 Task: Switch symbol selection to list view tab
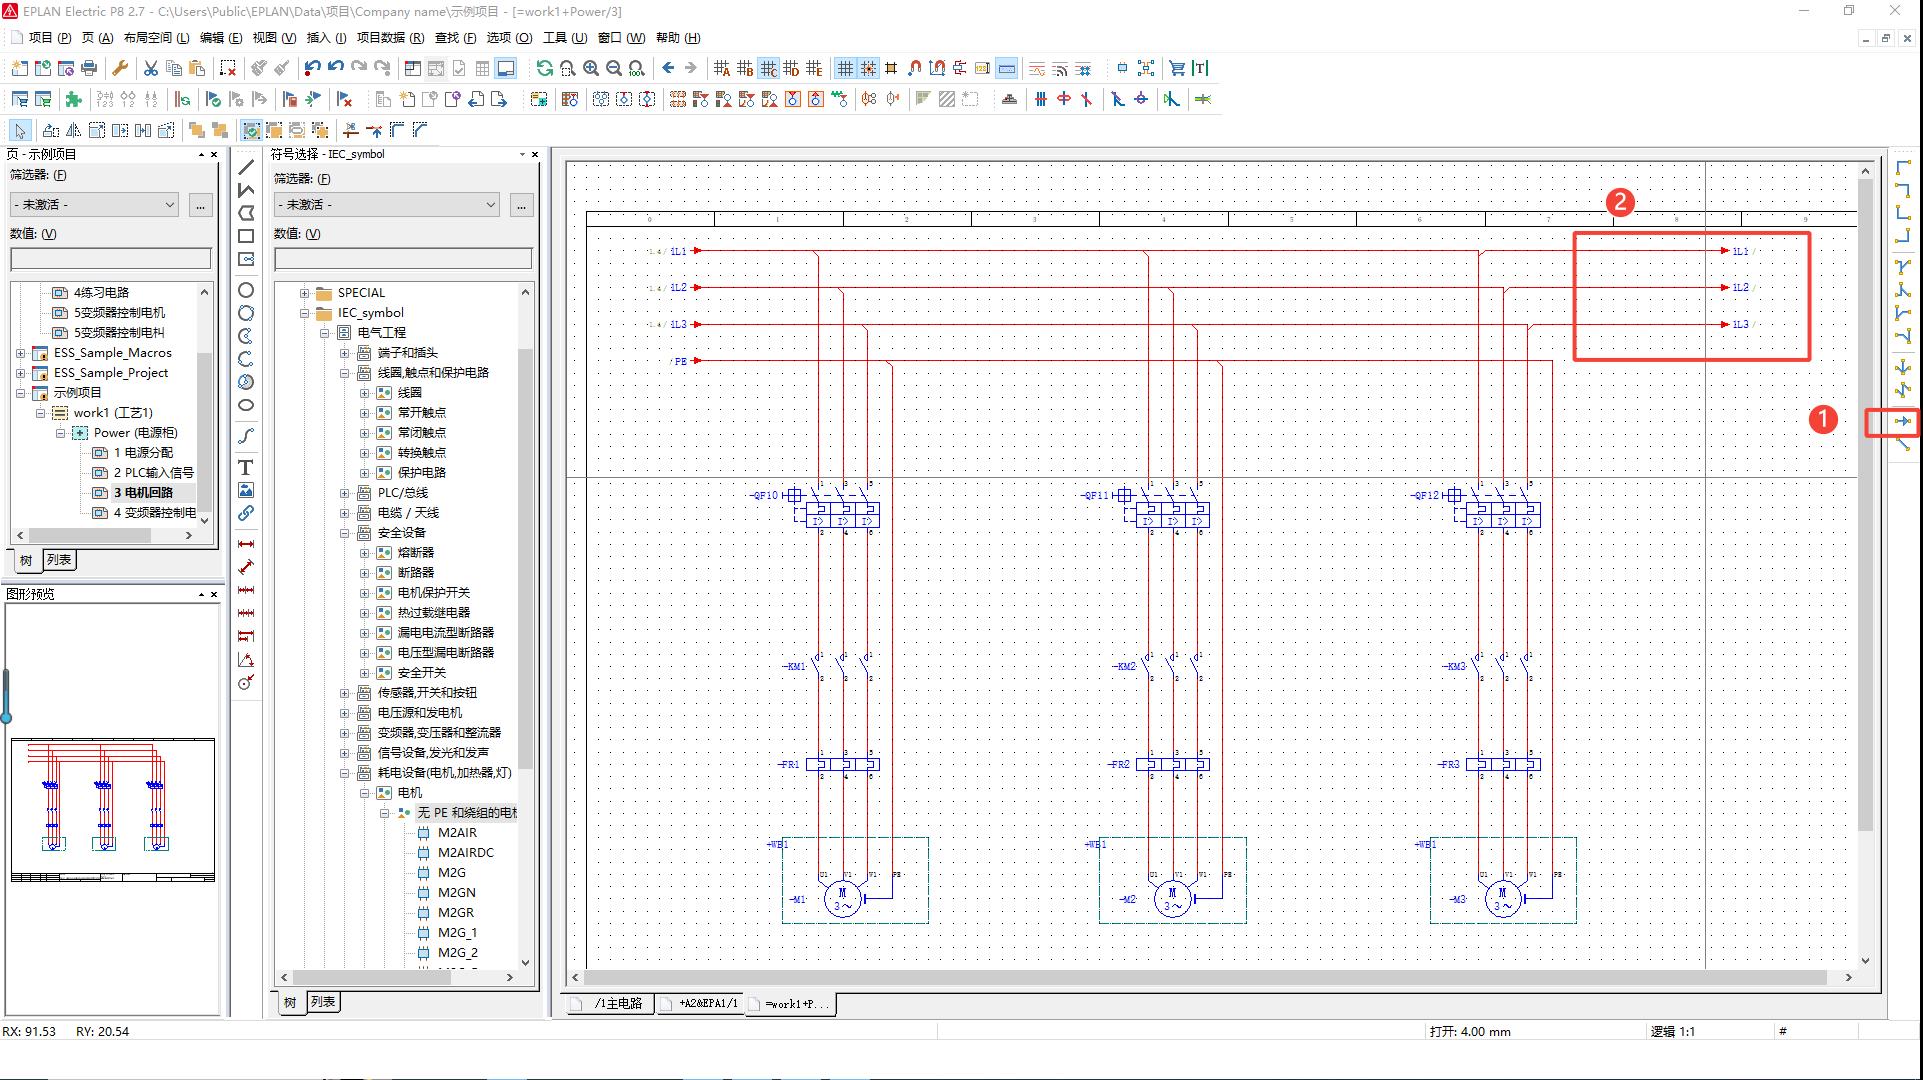click(322, 1001)
